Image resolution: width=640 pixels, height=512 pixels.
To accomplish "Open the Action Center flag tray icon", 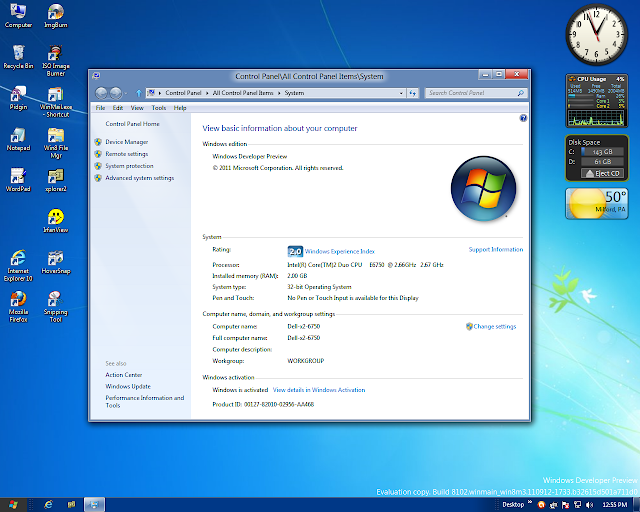I will 566,505.
